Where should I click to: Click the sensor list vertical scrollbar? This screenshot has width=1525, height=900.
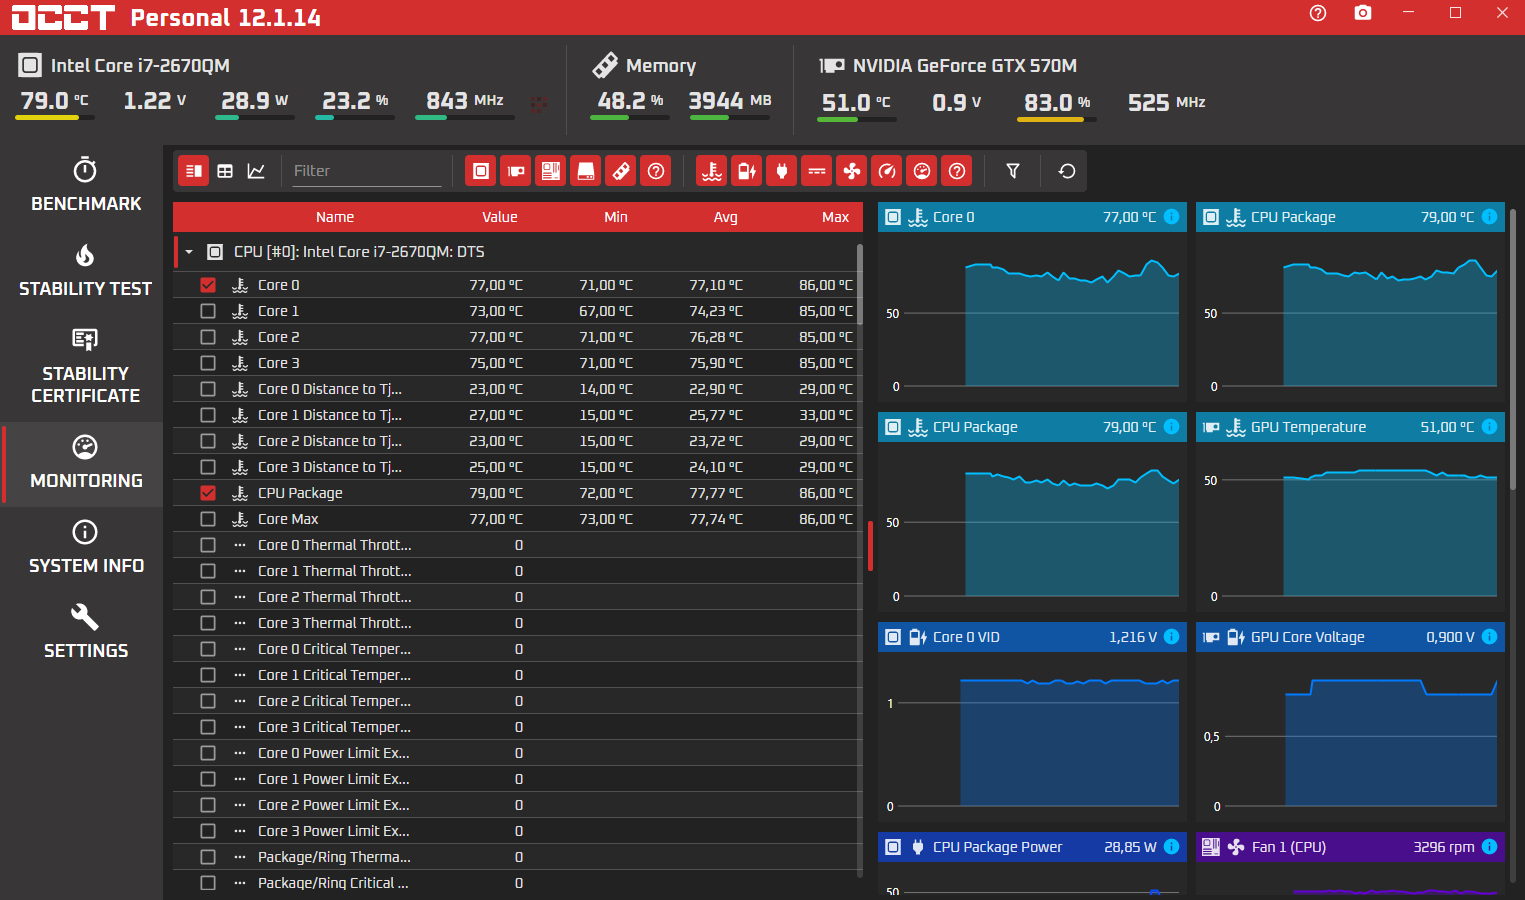pos(860,285)
